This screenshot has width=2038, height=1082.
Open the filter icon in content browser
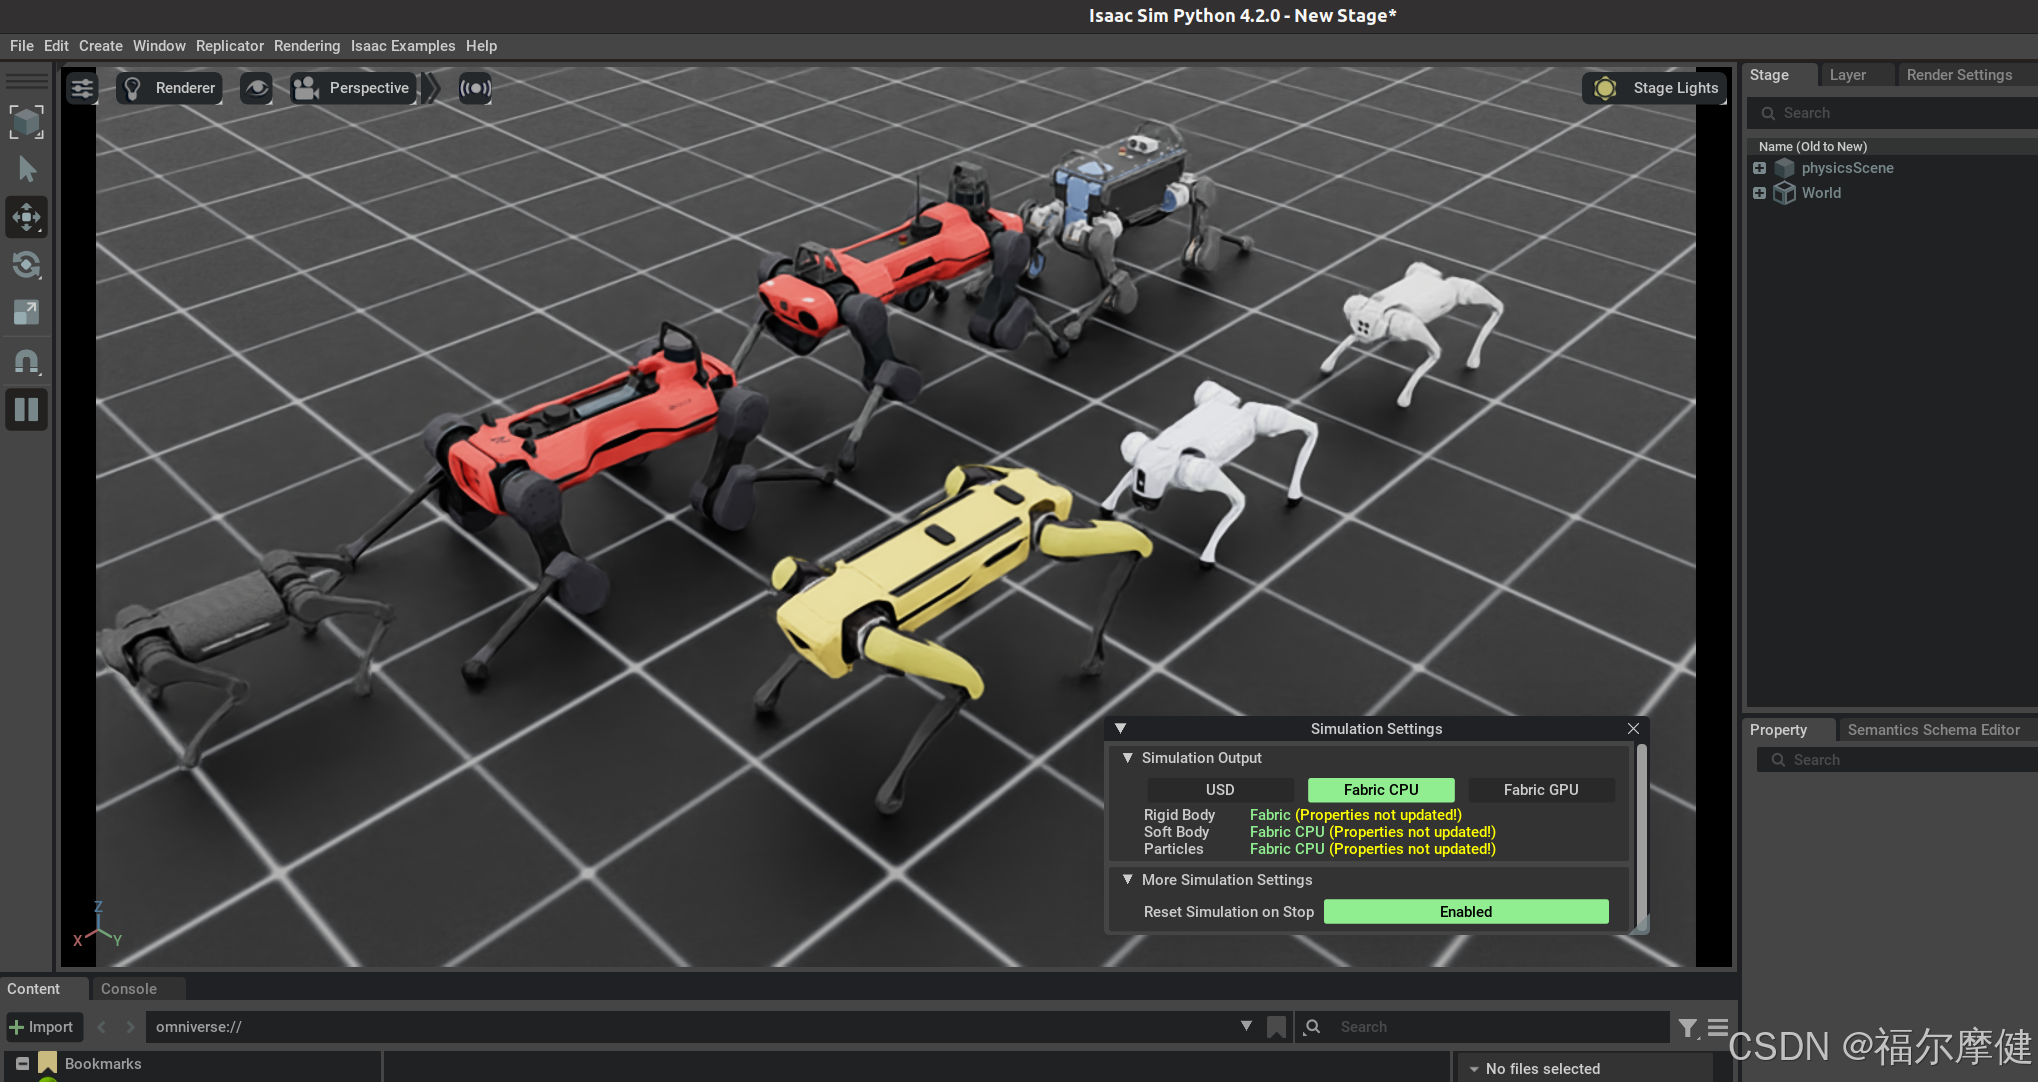pyautogui.click(x=1688, y=1027)
